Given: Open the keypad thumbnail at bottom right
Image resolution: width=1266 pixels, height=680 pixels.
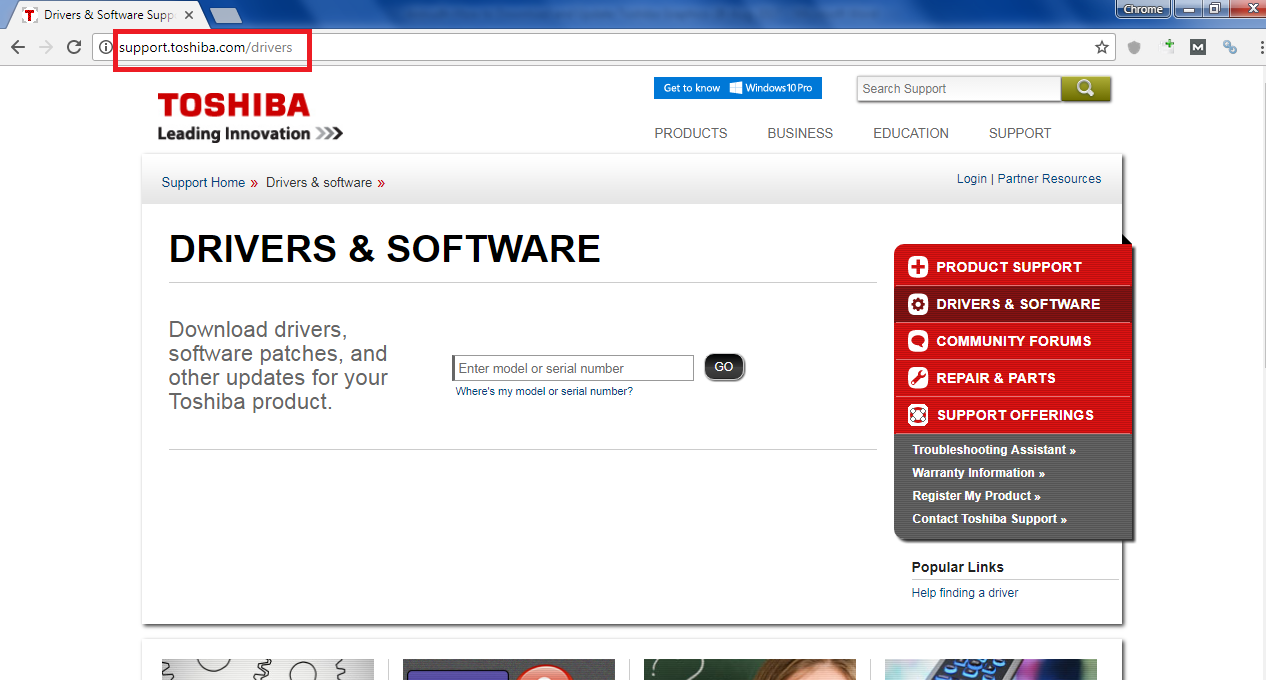Looking at the screenshot, I should pos(991,669).
